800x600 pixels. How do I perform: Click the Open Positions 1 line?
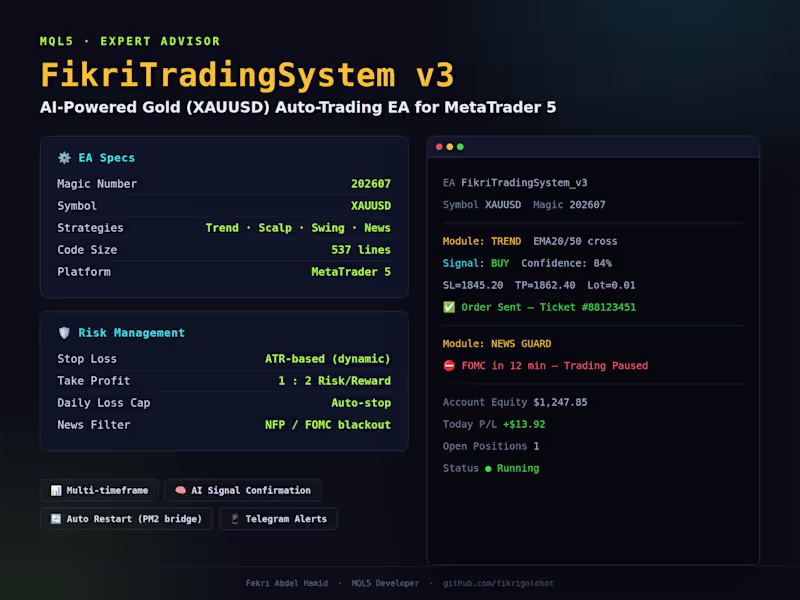(x=491, y=446)
